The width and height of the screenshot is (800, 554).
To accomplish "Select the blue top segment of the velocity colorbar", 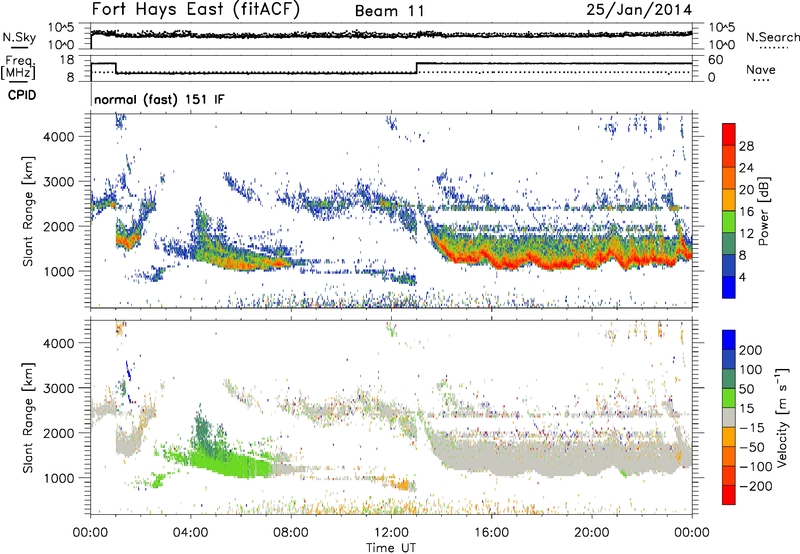I will [x=729, y=340].
